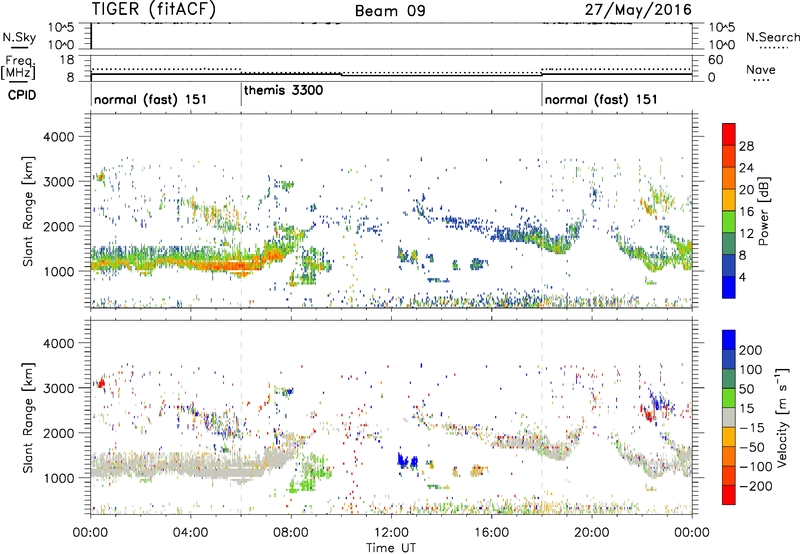
Task: Click the 'TIGER (fitACF)' title text
Action: coord(154,9)
